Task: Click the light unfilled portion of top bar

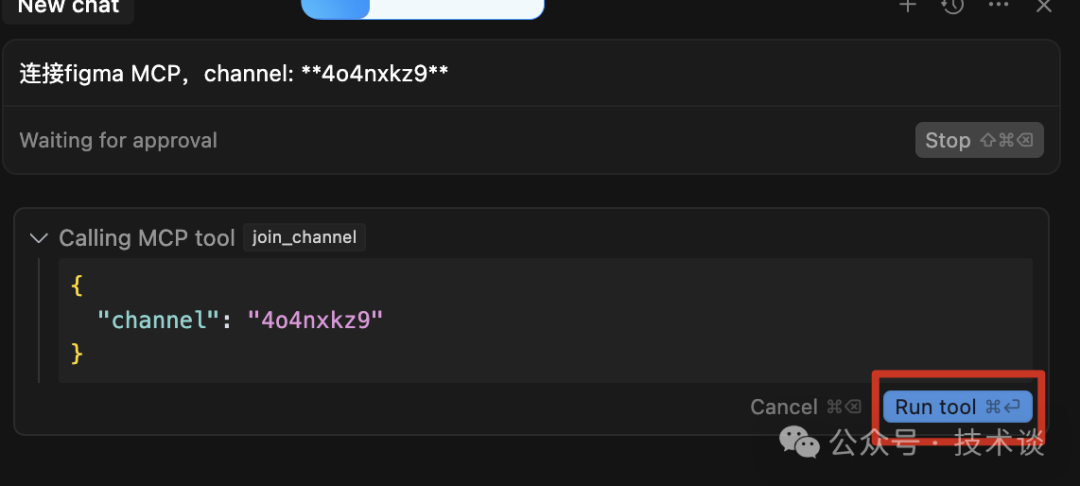Action: [457, 8]
